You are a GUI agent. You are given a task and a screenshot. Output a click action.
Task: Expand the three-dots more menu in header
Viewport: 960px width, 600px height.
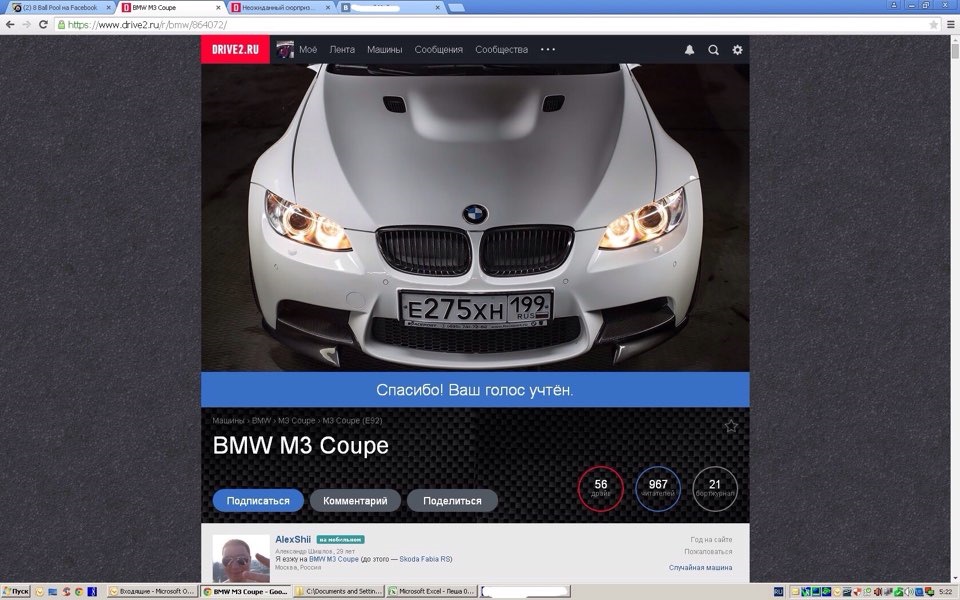pos(548,49)
